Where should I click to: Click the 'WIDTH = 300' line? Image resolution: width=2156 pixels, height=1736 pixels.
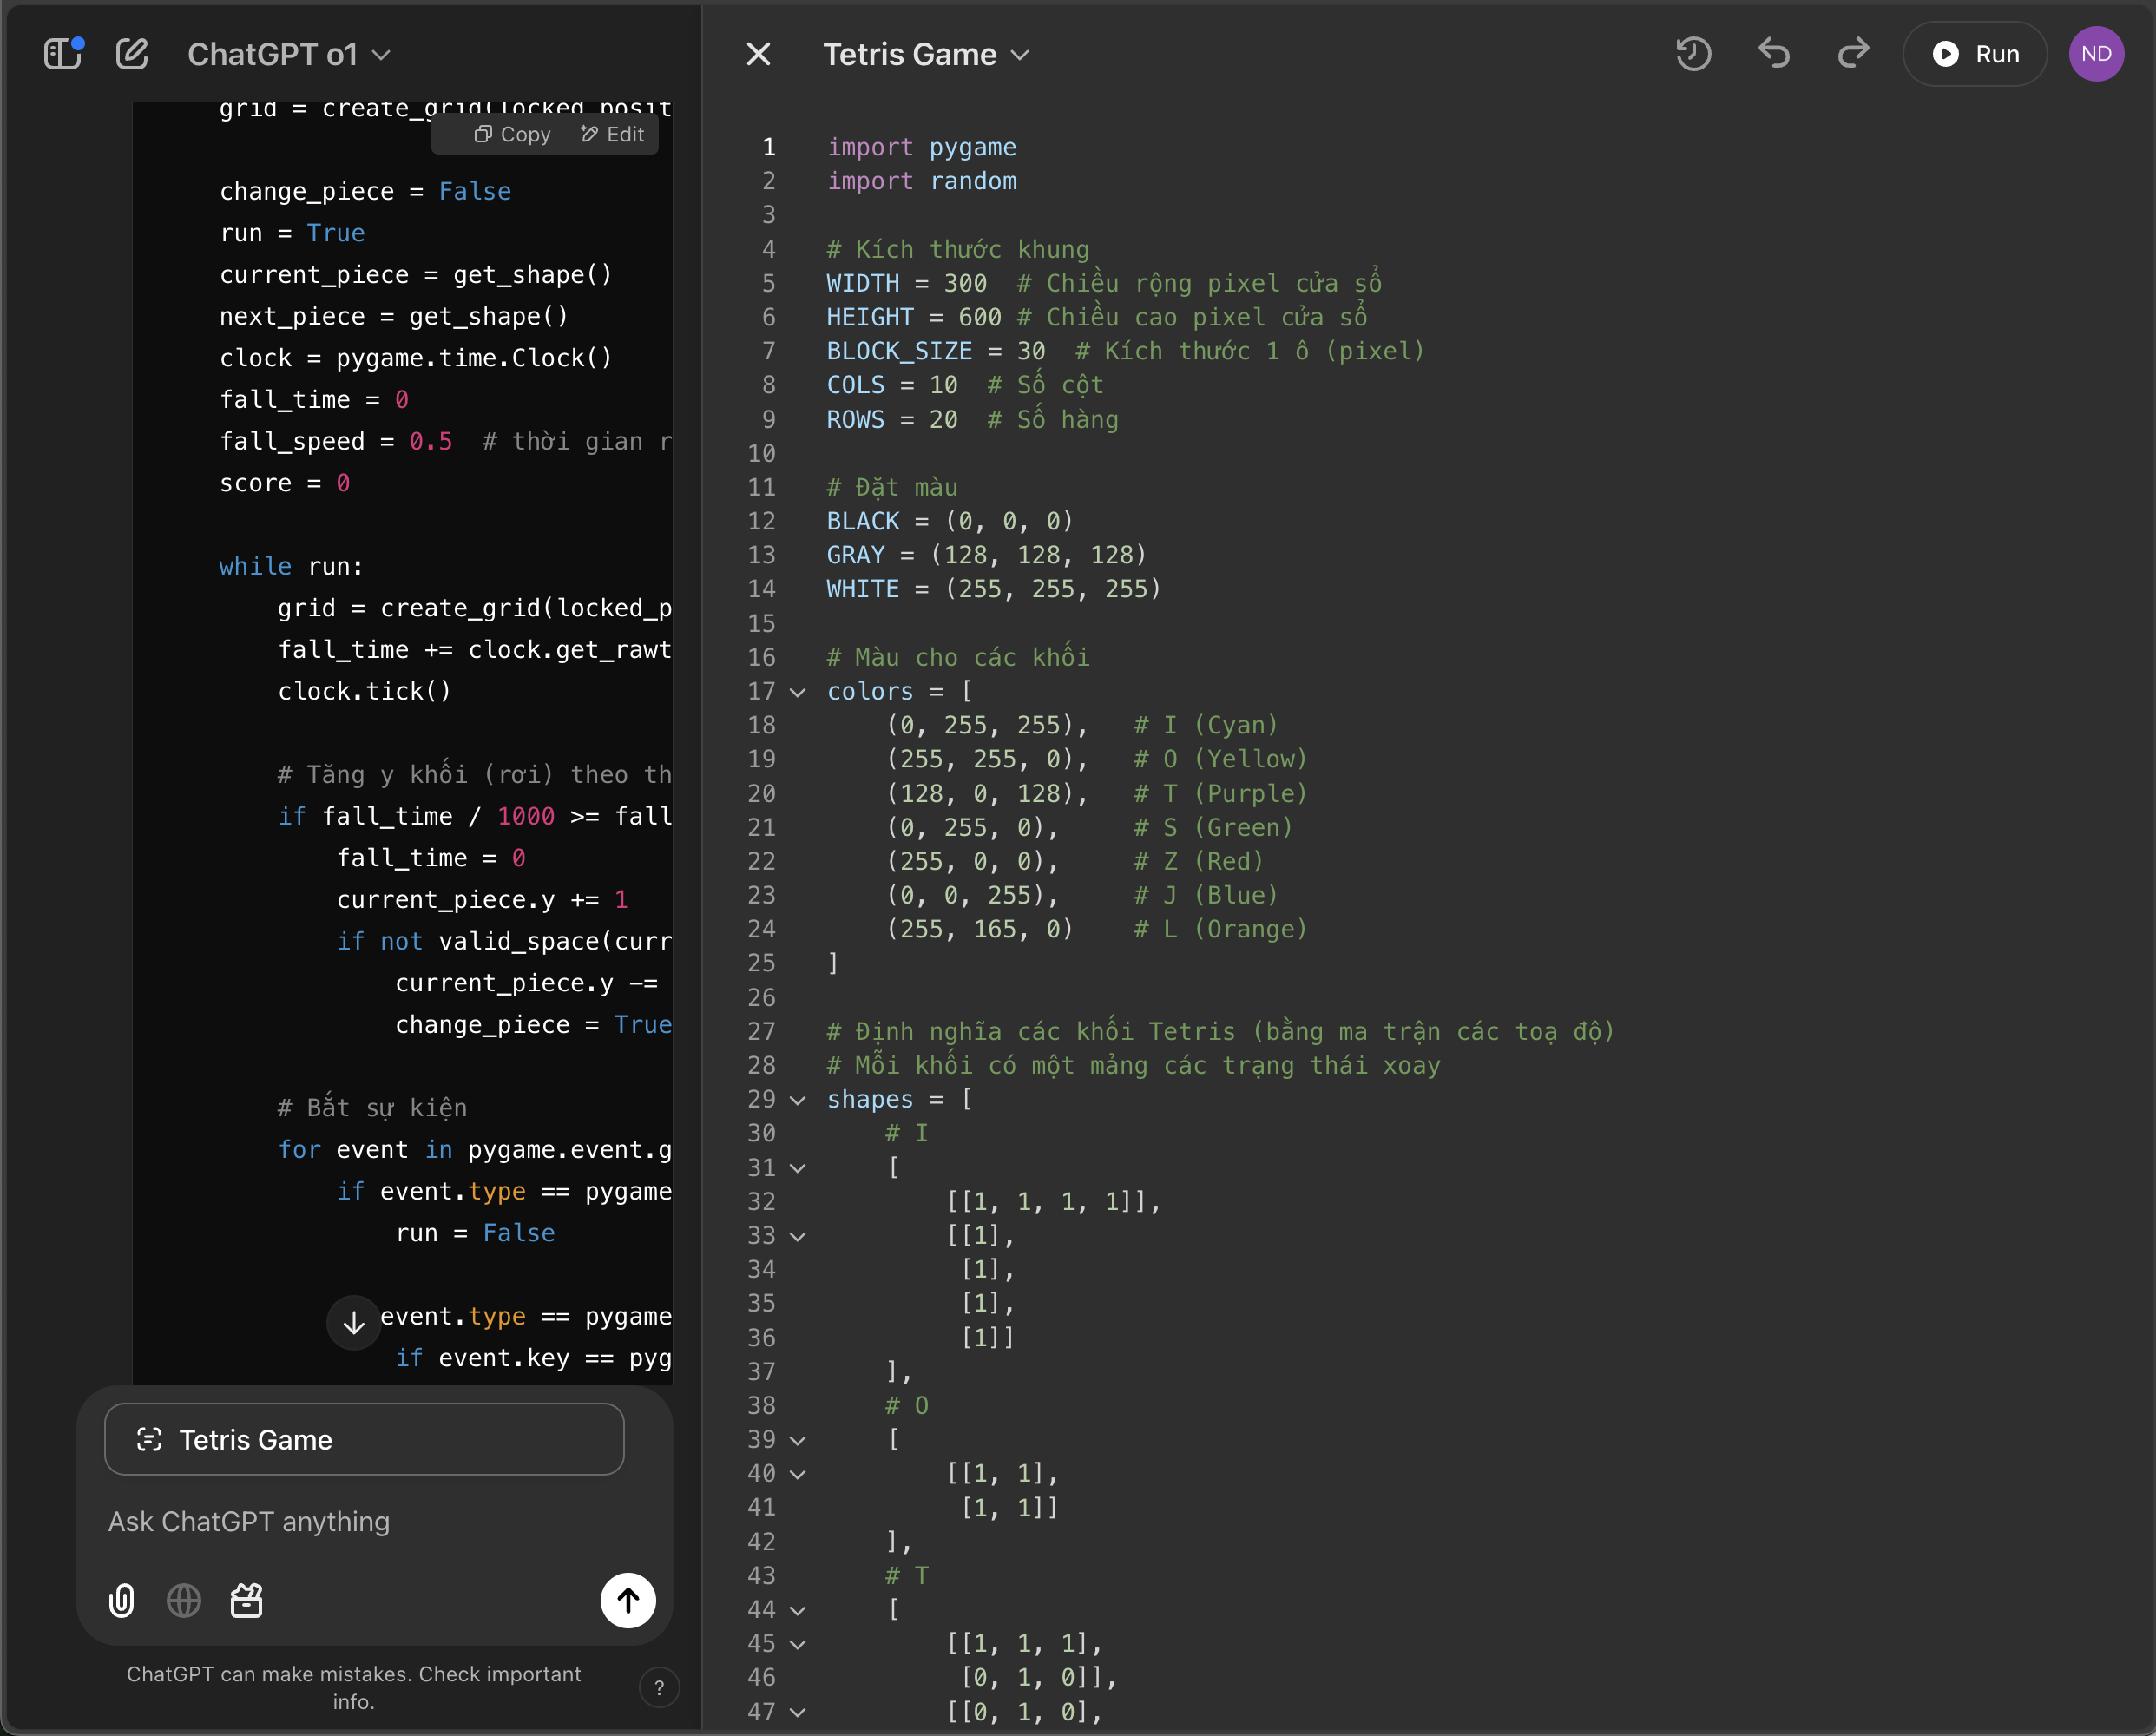click(1104, 283)
